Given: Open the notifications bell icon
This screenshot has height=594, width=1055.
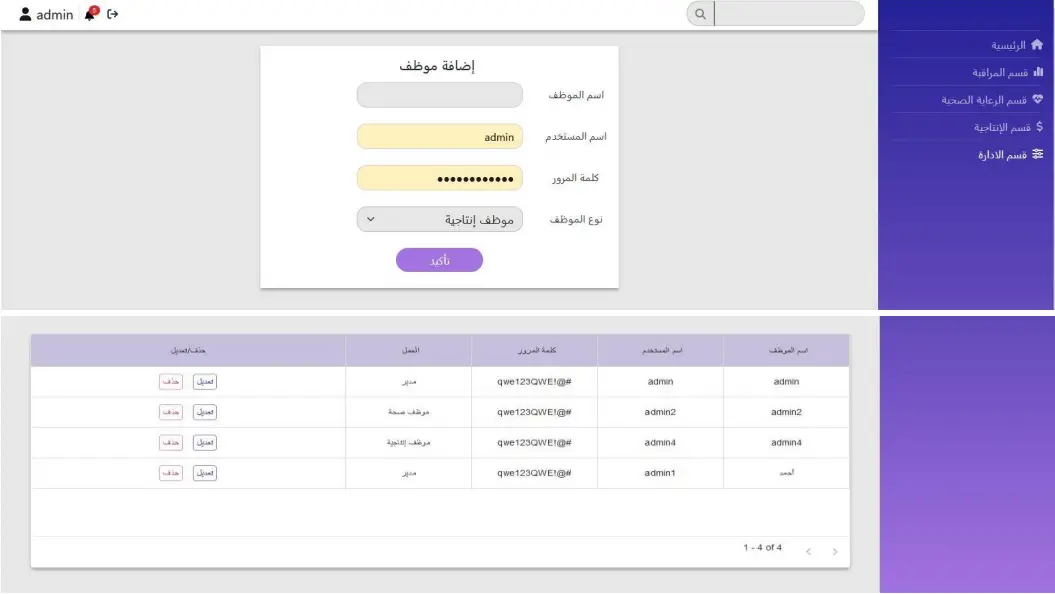Looking at the screenshot, I should point(91,14).
